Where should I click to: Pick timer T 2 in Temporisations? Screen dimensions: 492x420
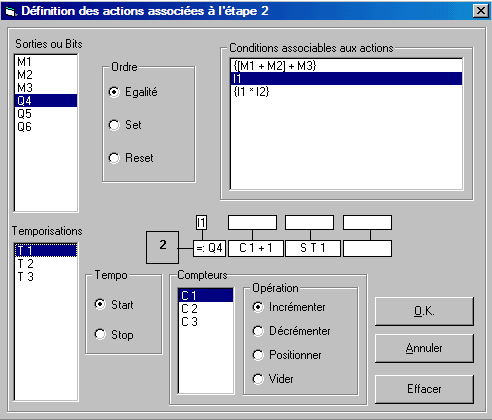point(46,264)
